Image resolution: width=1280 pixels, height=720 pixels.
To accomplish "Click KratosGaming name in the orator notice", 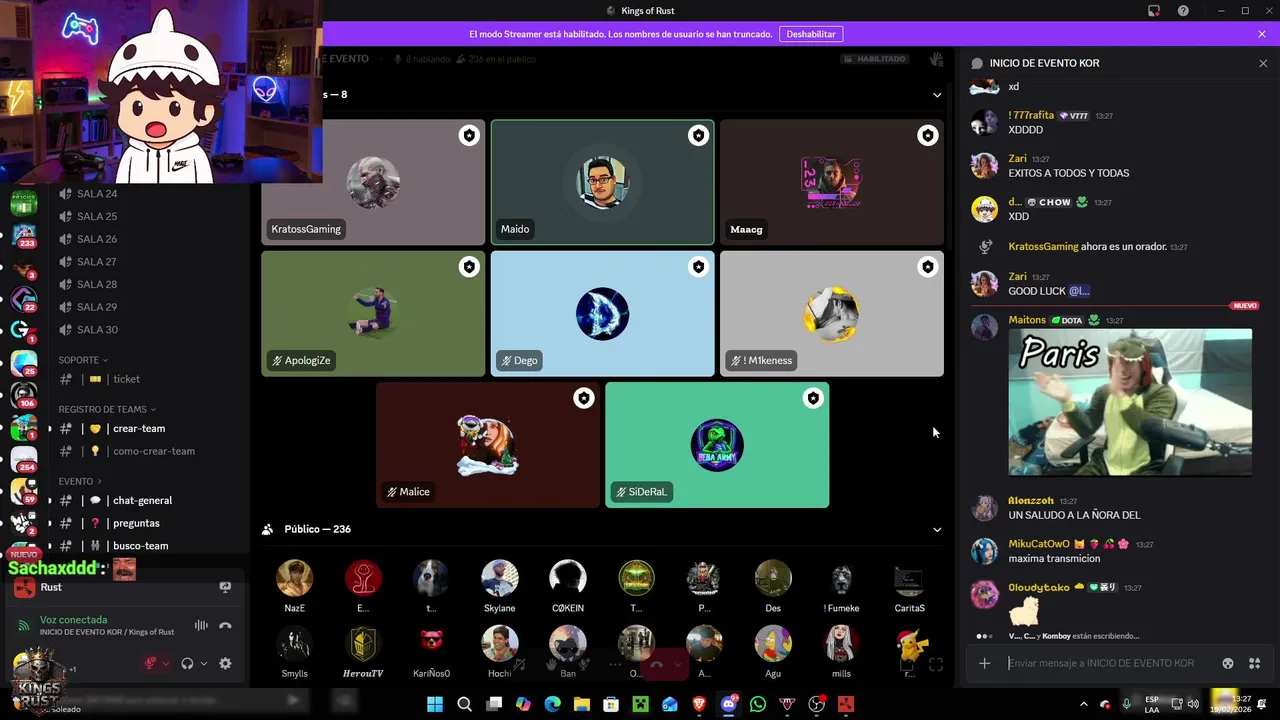I will [1043, 246].
